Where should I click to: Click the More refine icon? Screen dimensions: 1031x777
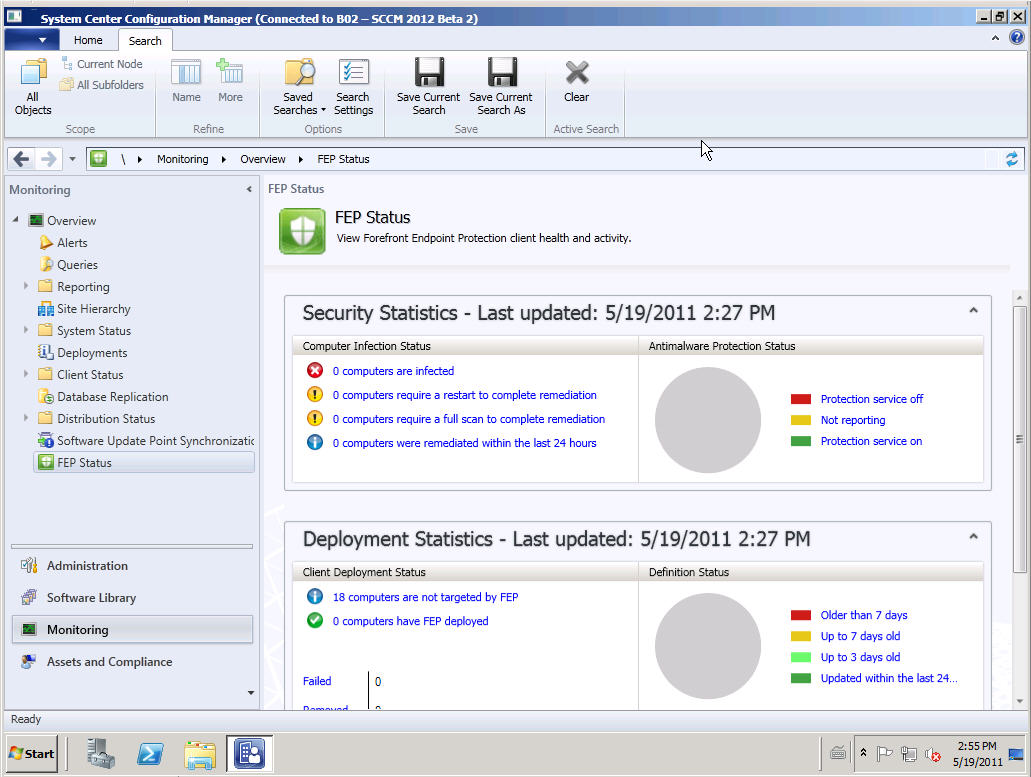(230, 80)
